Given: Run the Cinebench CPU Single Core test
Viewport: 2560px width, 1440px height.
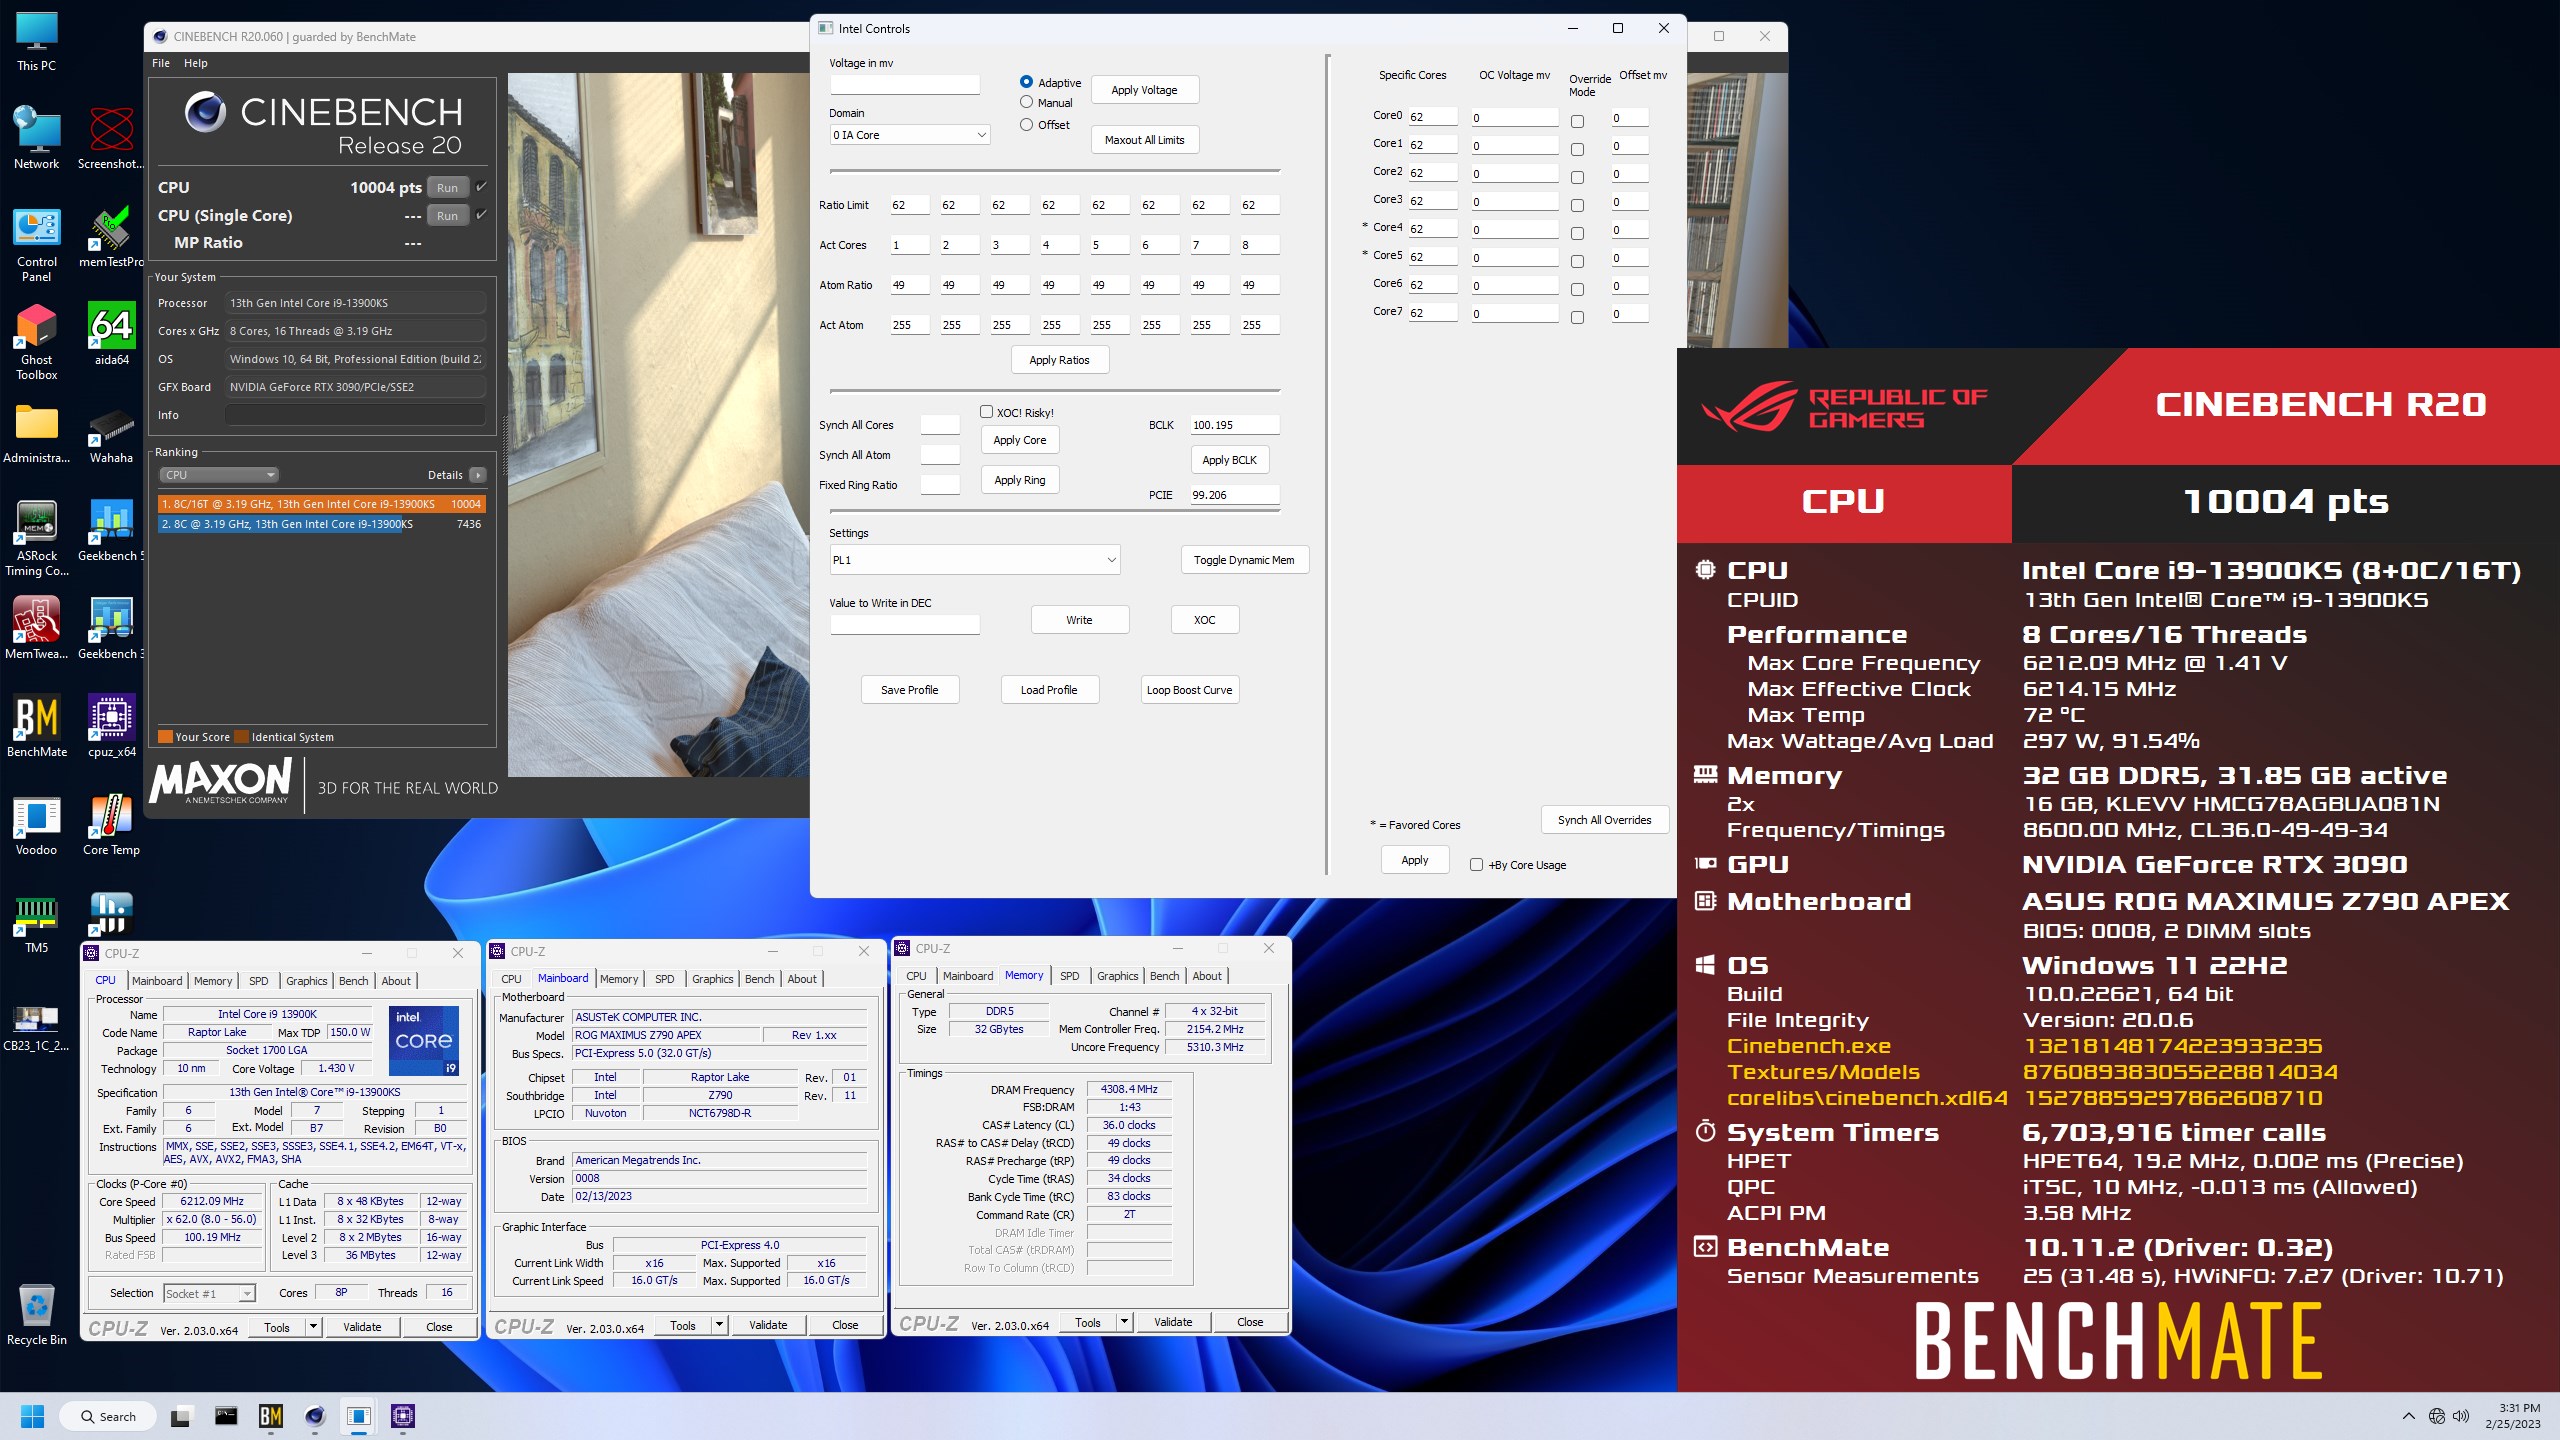Looking at the screenshot, I should click(x=448, y=215).
